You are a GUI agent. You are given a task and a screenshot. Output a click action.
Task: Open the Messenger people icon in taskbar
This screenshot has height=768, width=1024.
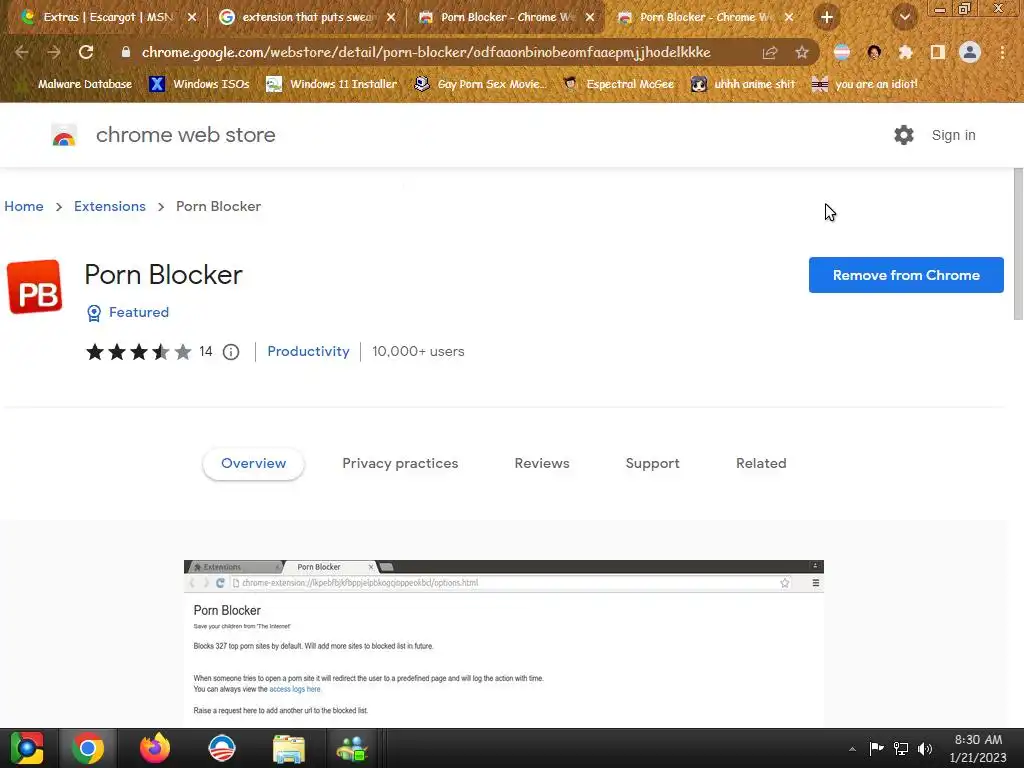353,749
